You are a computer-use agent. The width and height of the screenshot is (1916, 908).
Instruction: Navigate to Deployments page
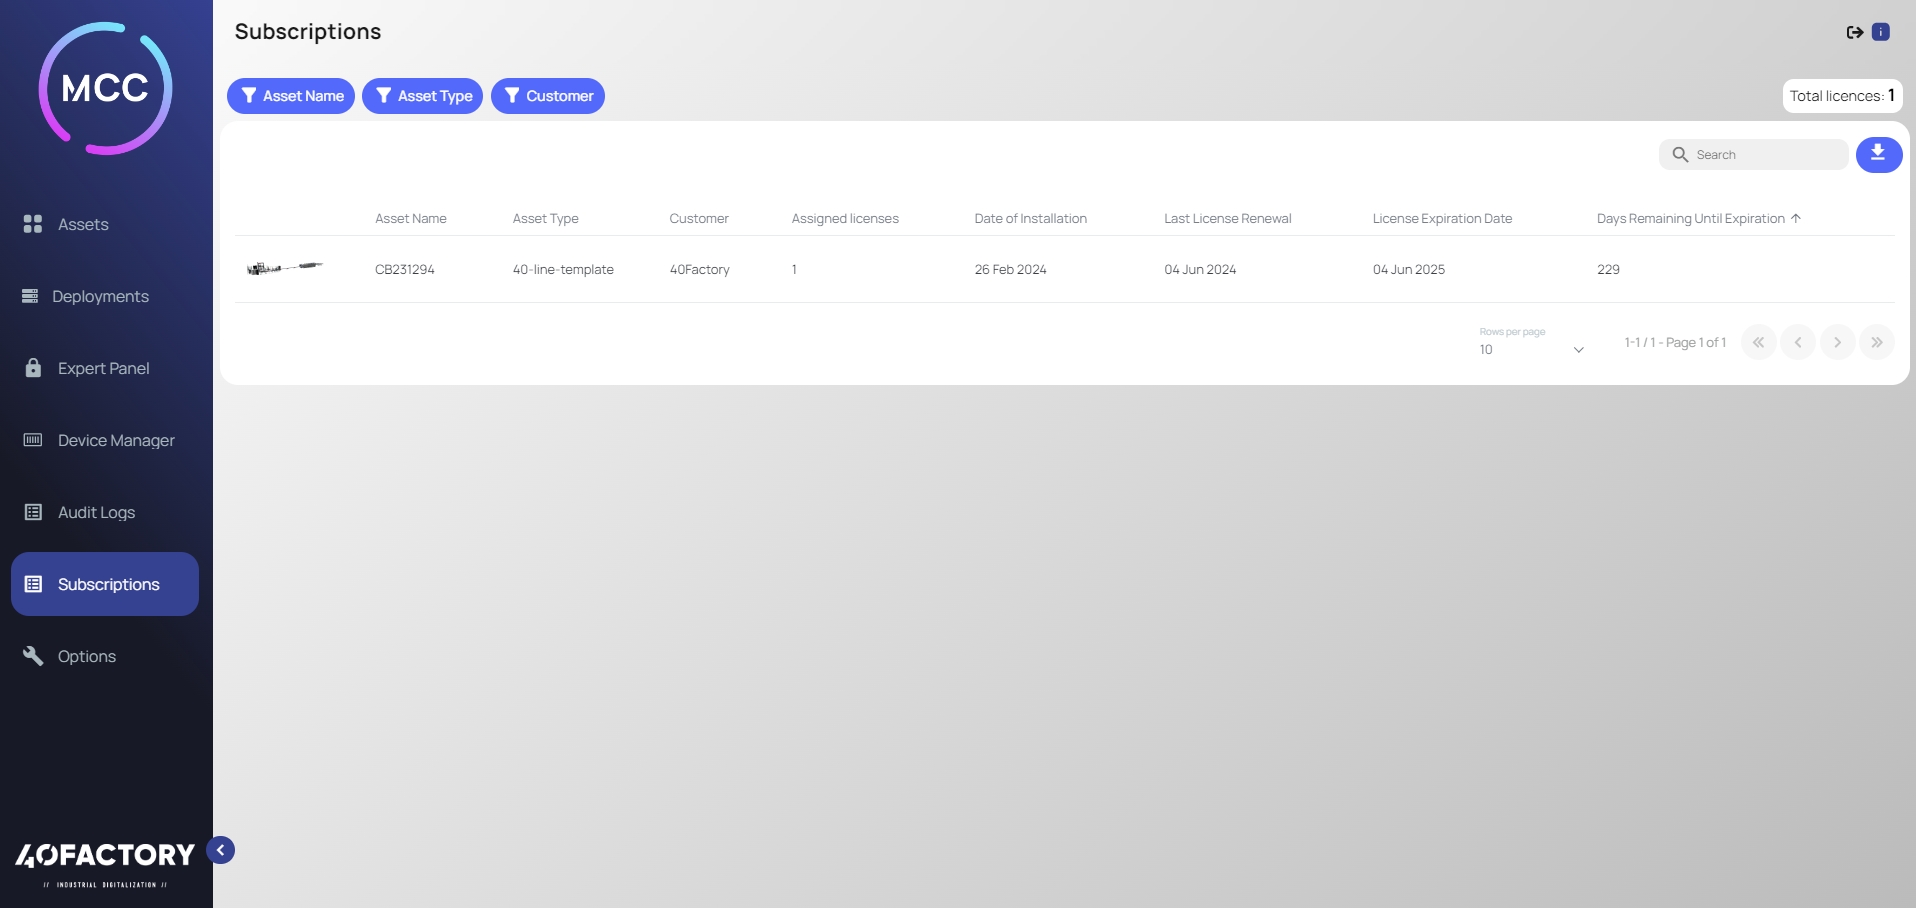tap(100, 296)
